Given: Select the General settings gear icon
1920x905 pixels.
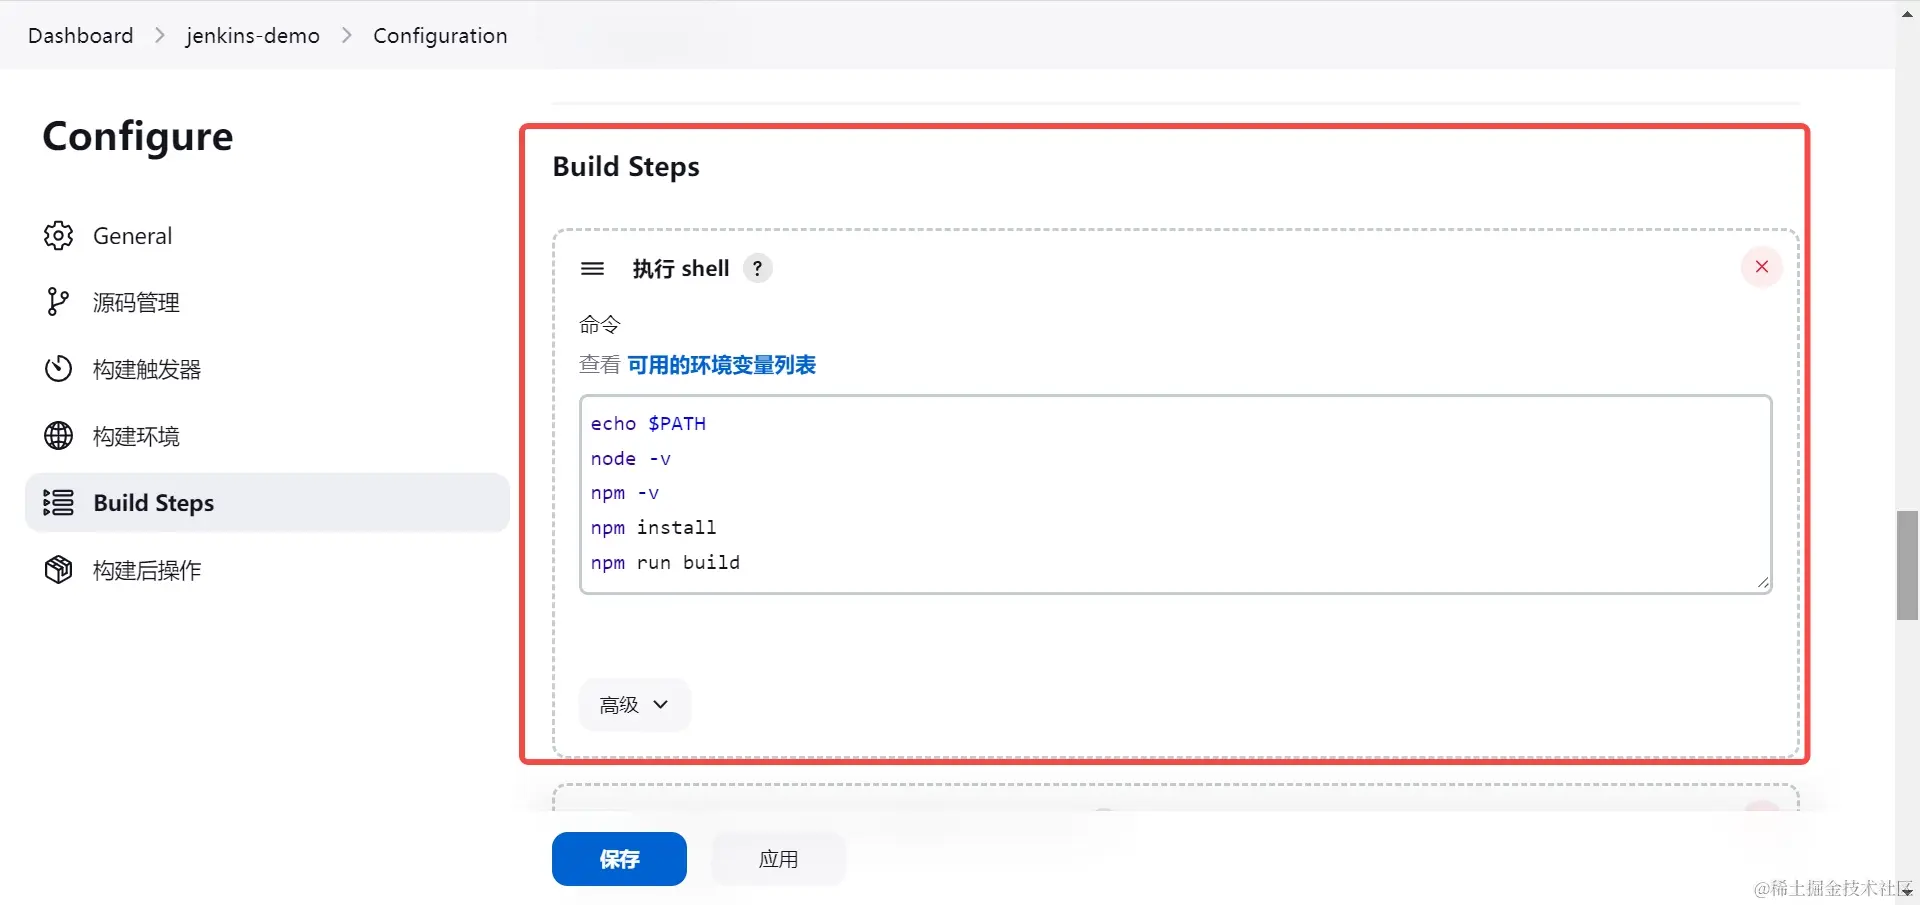Looking at the screenshot, I should (x=58, y=236).
